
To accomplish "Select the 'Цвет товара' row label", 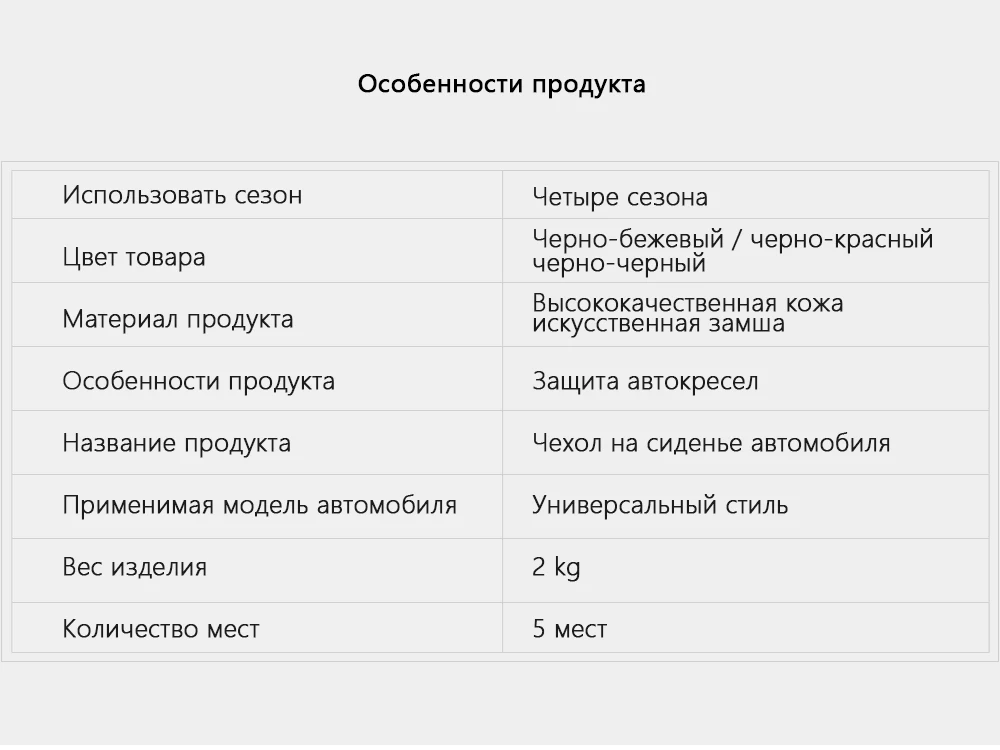I will [134, 257].
